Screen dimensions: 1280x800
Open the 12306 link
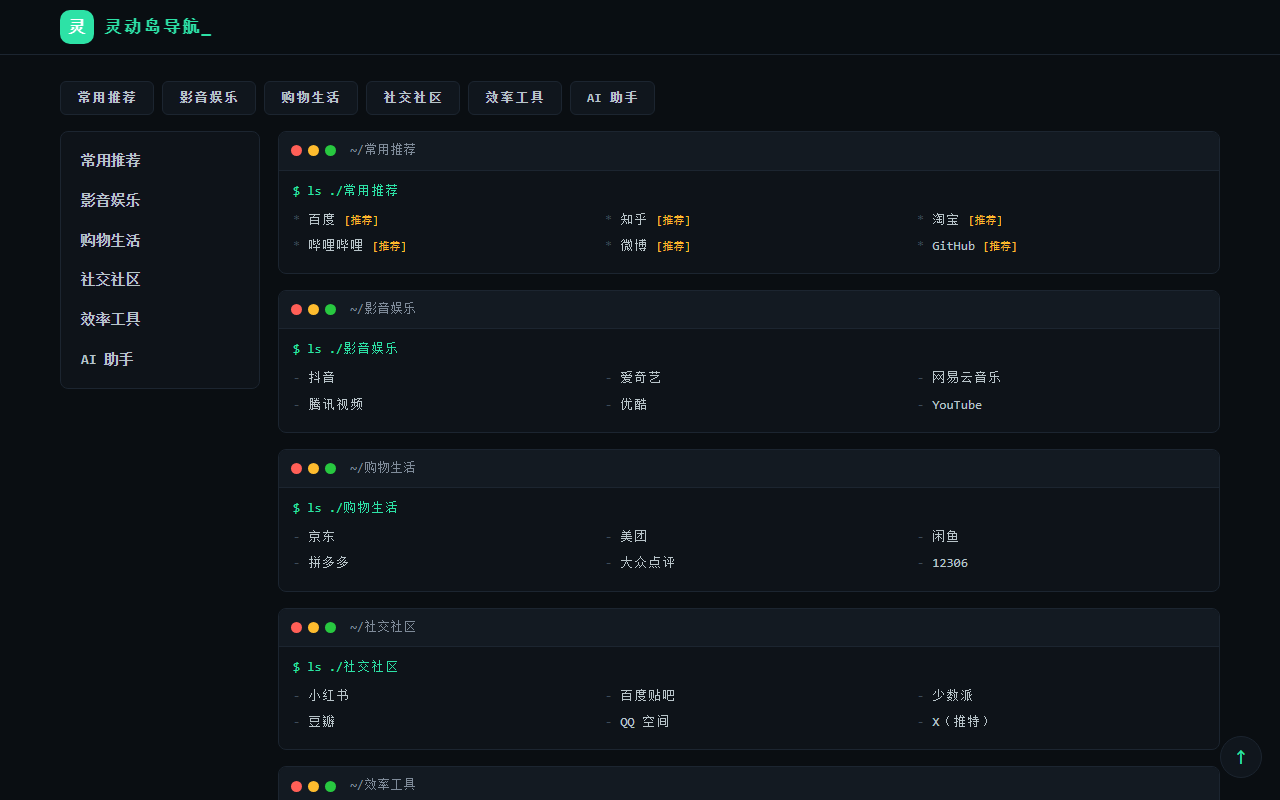[x=950, y=563]
